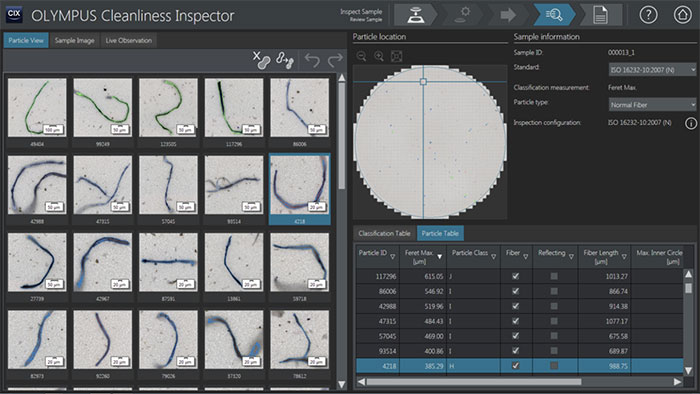
Task: Click the split particle tool icon
Action: [x=285, y=60]
